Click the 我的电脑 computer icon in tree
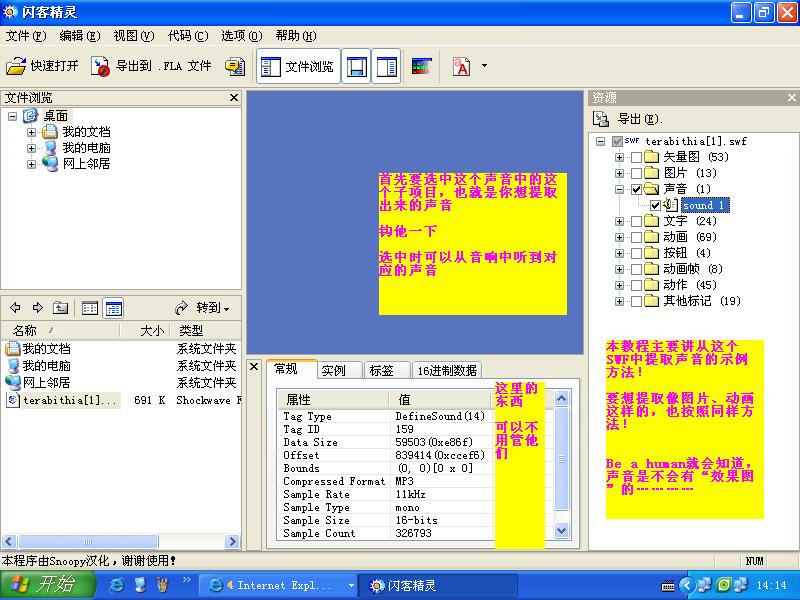Screen dimensions: 800x600 49,148
